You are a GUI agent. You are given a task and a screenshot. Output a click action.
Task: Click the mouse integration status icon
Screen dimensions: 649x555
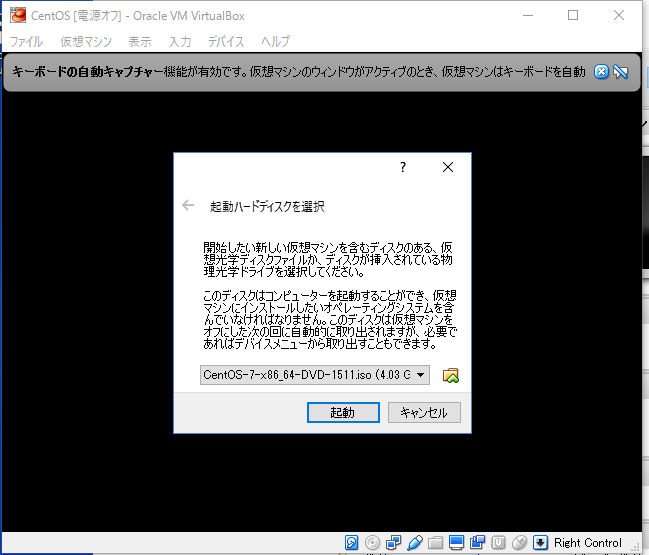pos(519,542)
